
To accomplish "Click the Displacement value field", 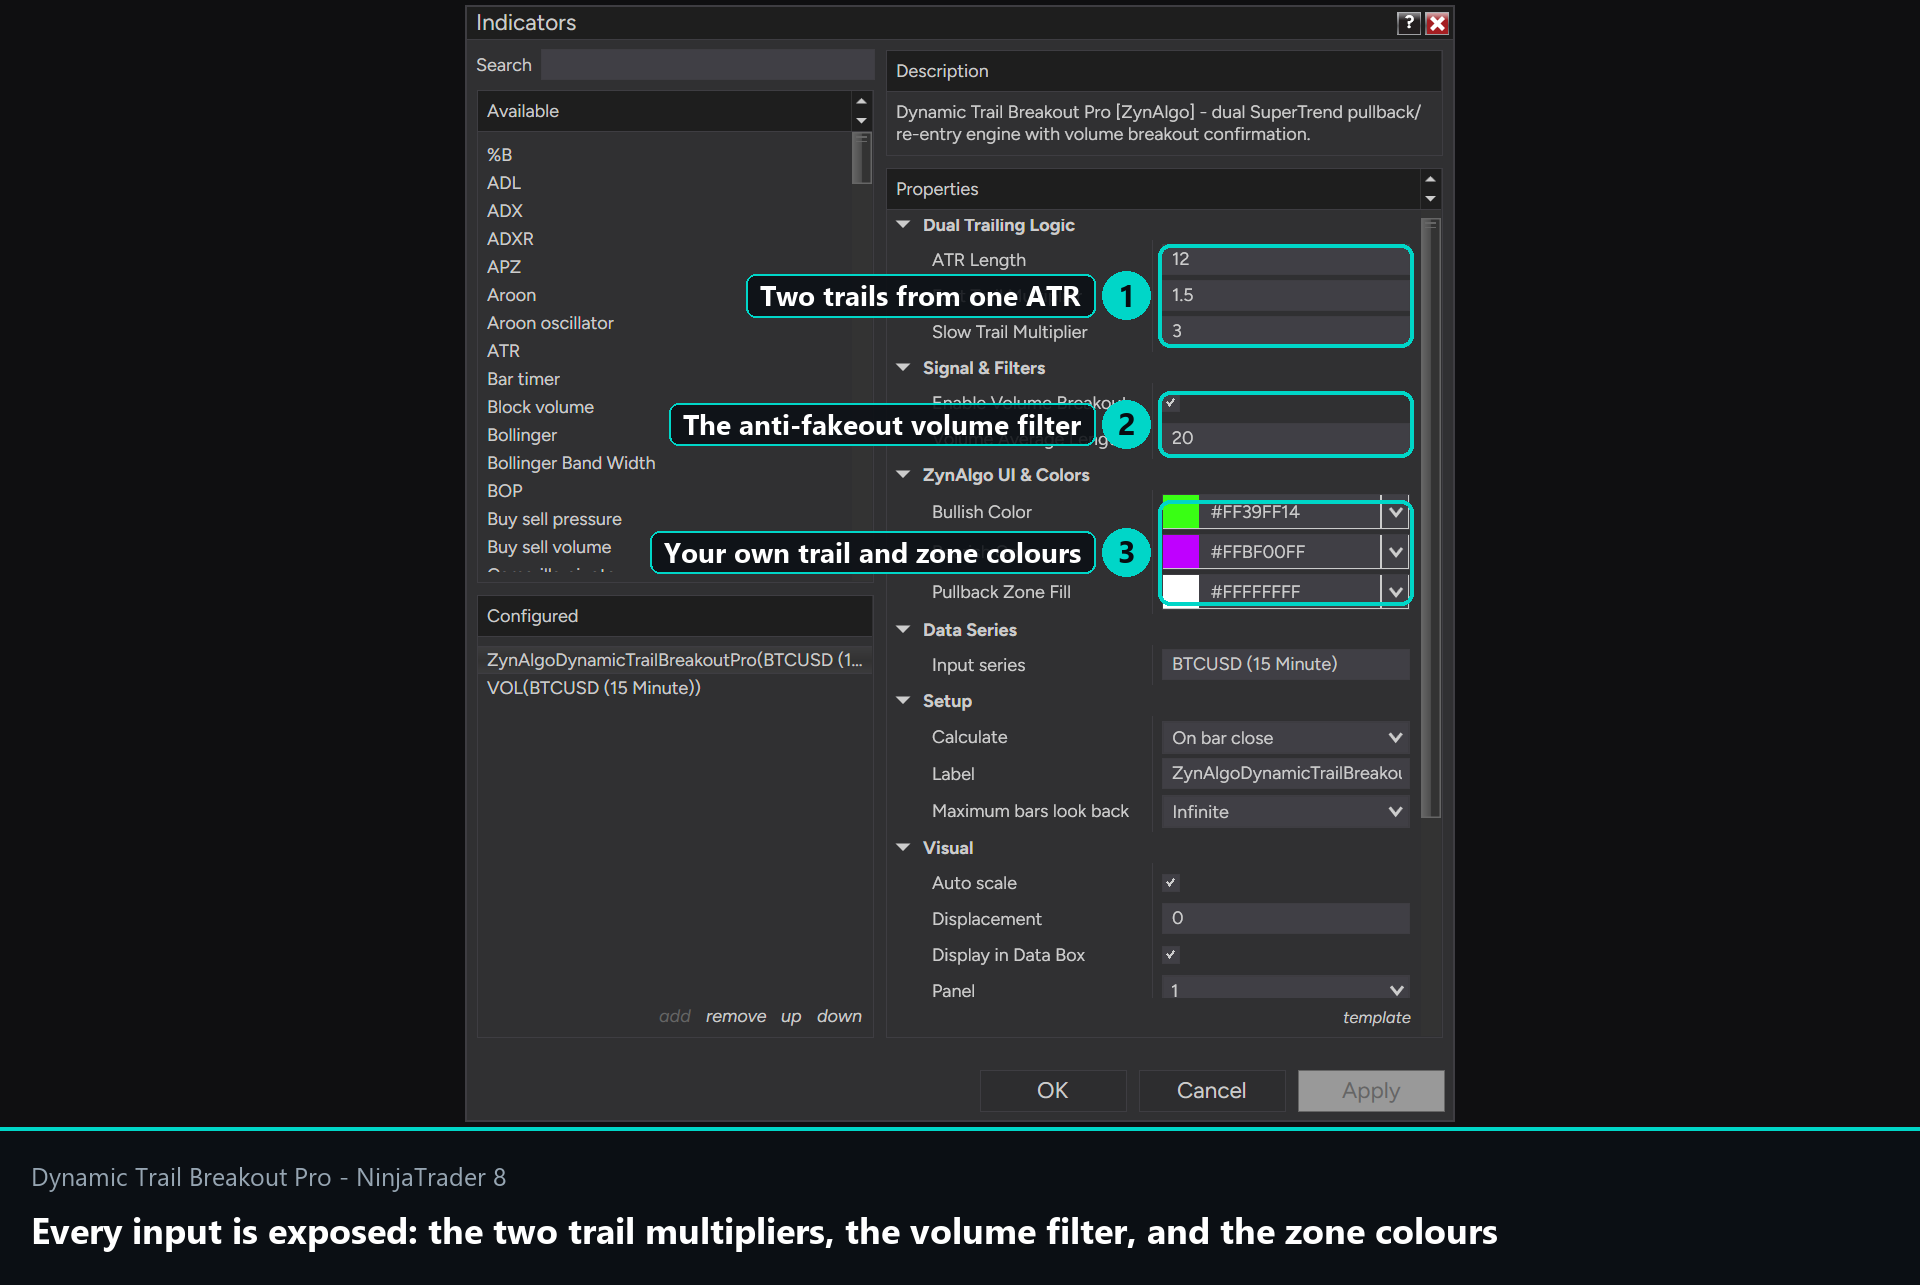I will [1286, 918].
